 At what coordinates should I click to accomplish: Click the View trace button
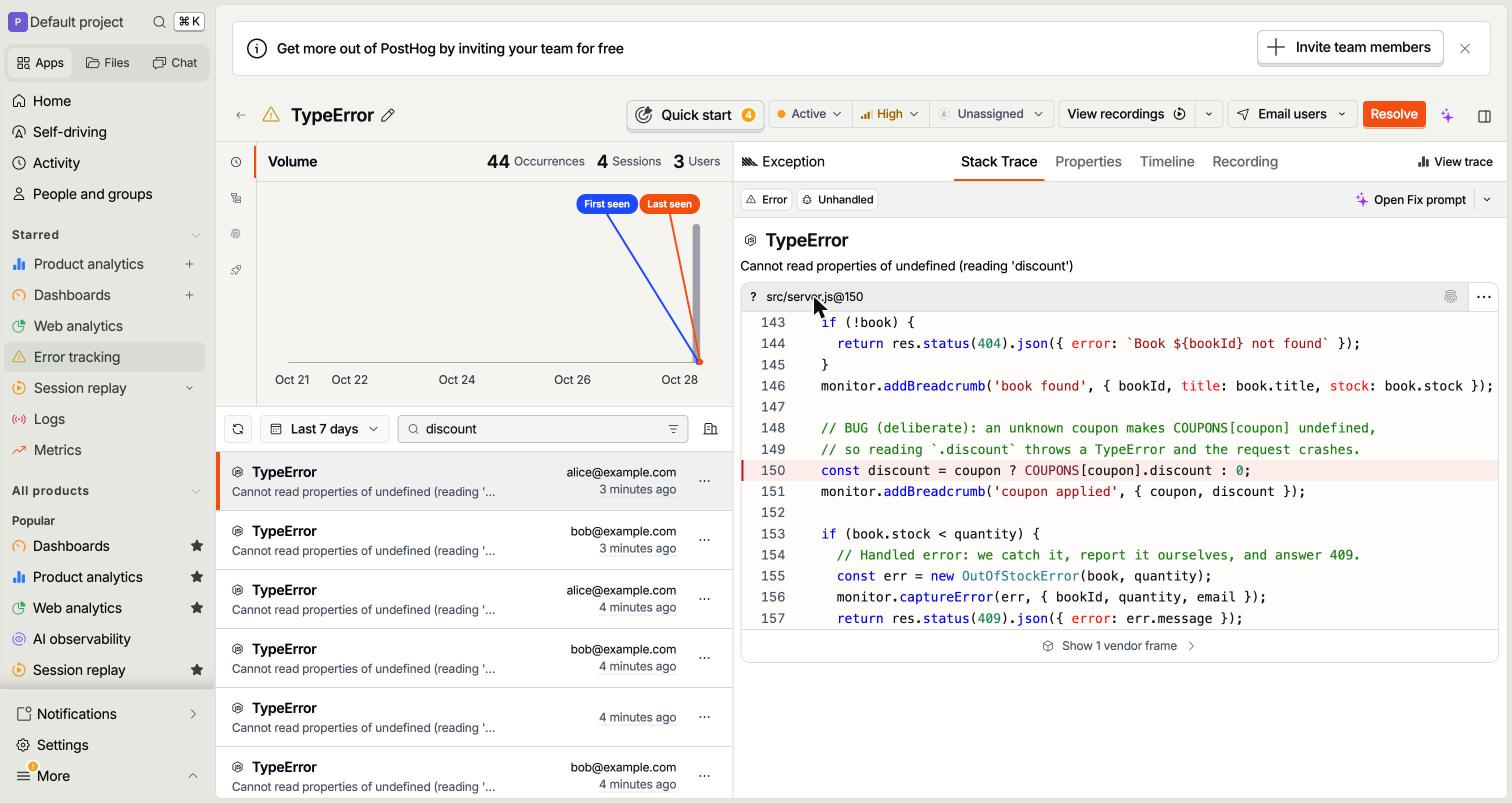(1455, 162)
